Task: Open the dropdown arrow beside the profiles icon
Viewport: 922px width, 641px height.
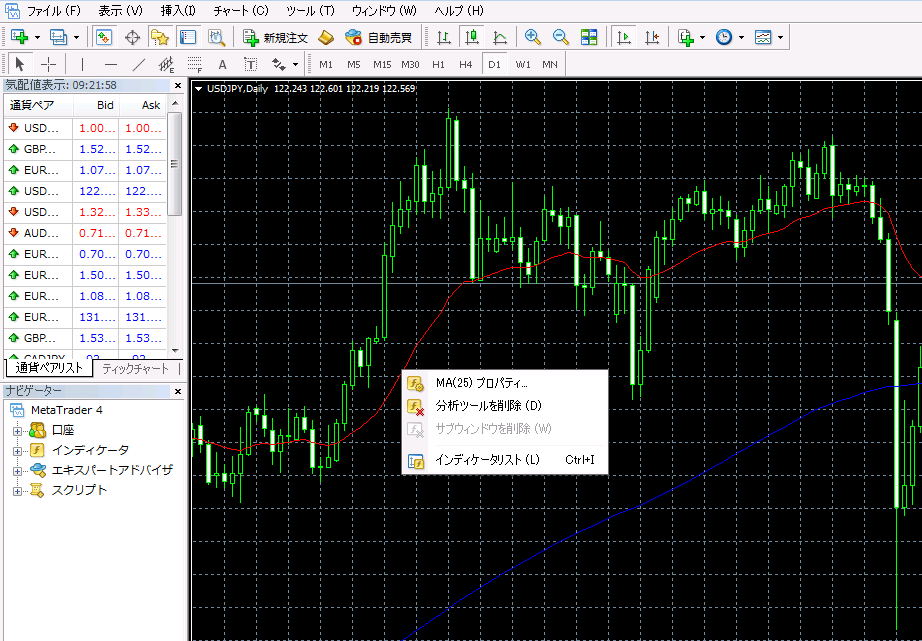Action: 76,38
